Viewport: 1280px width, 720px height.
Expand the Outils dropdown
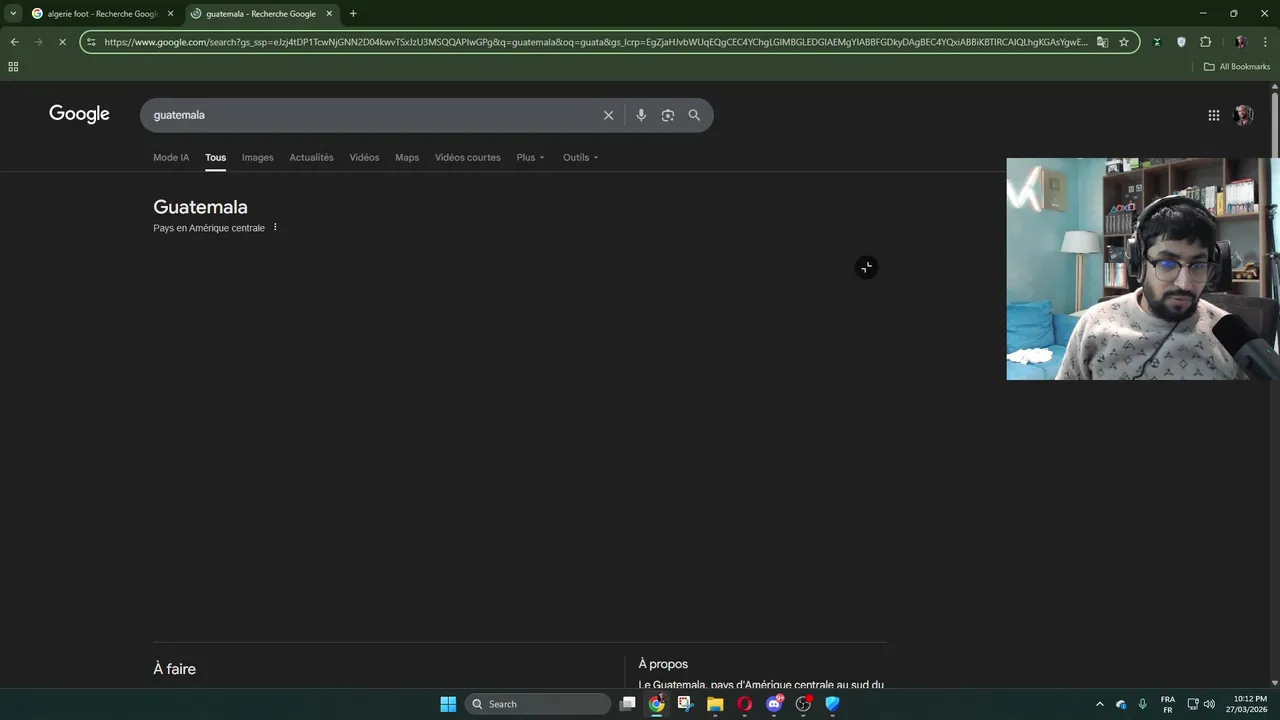(581, 157)
